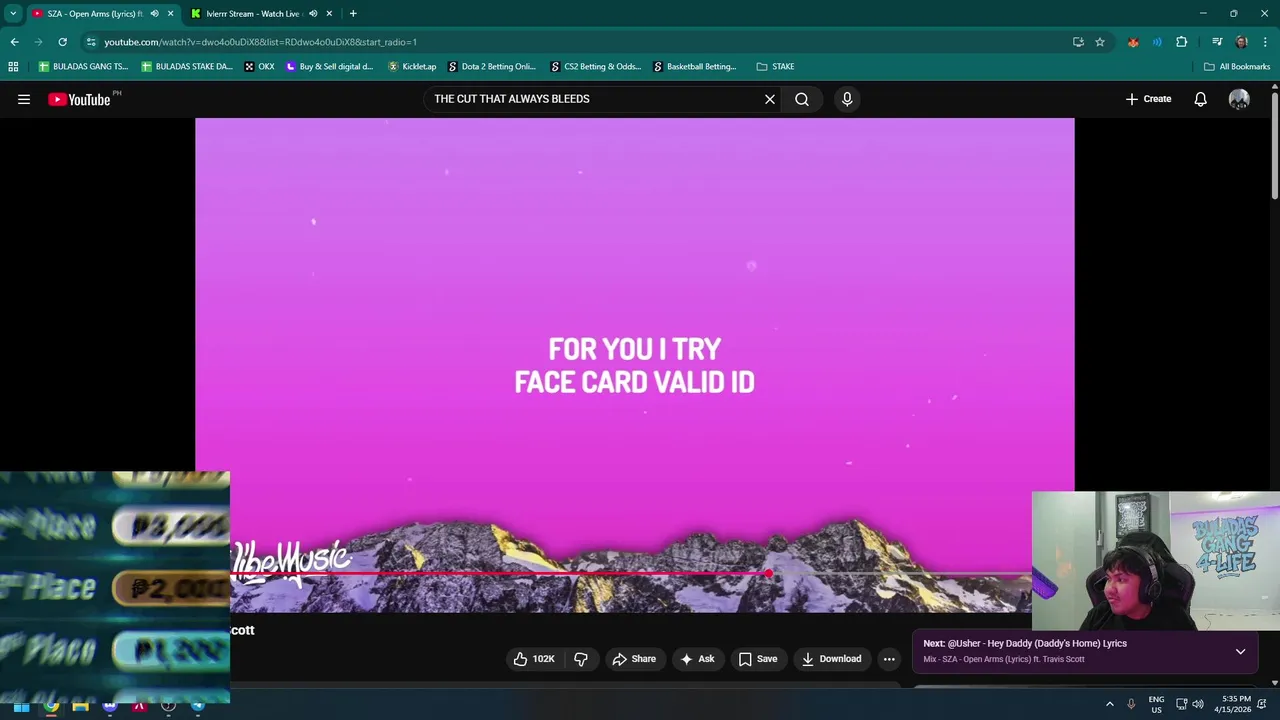The image size is (1280, 720).
Task: Open Chrome profile avatar
Action: tap(1241, 42)
